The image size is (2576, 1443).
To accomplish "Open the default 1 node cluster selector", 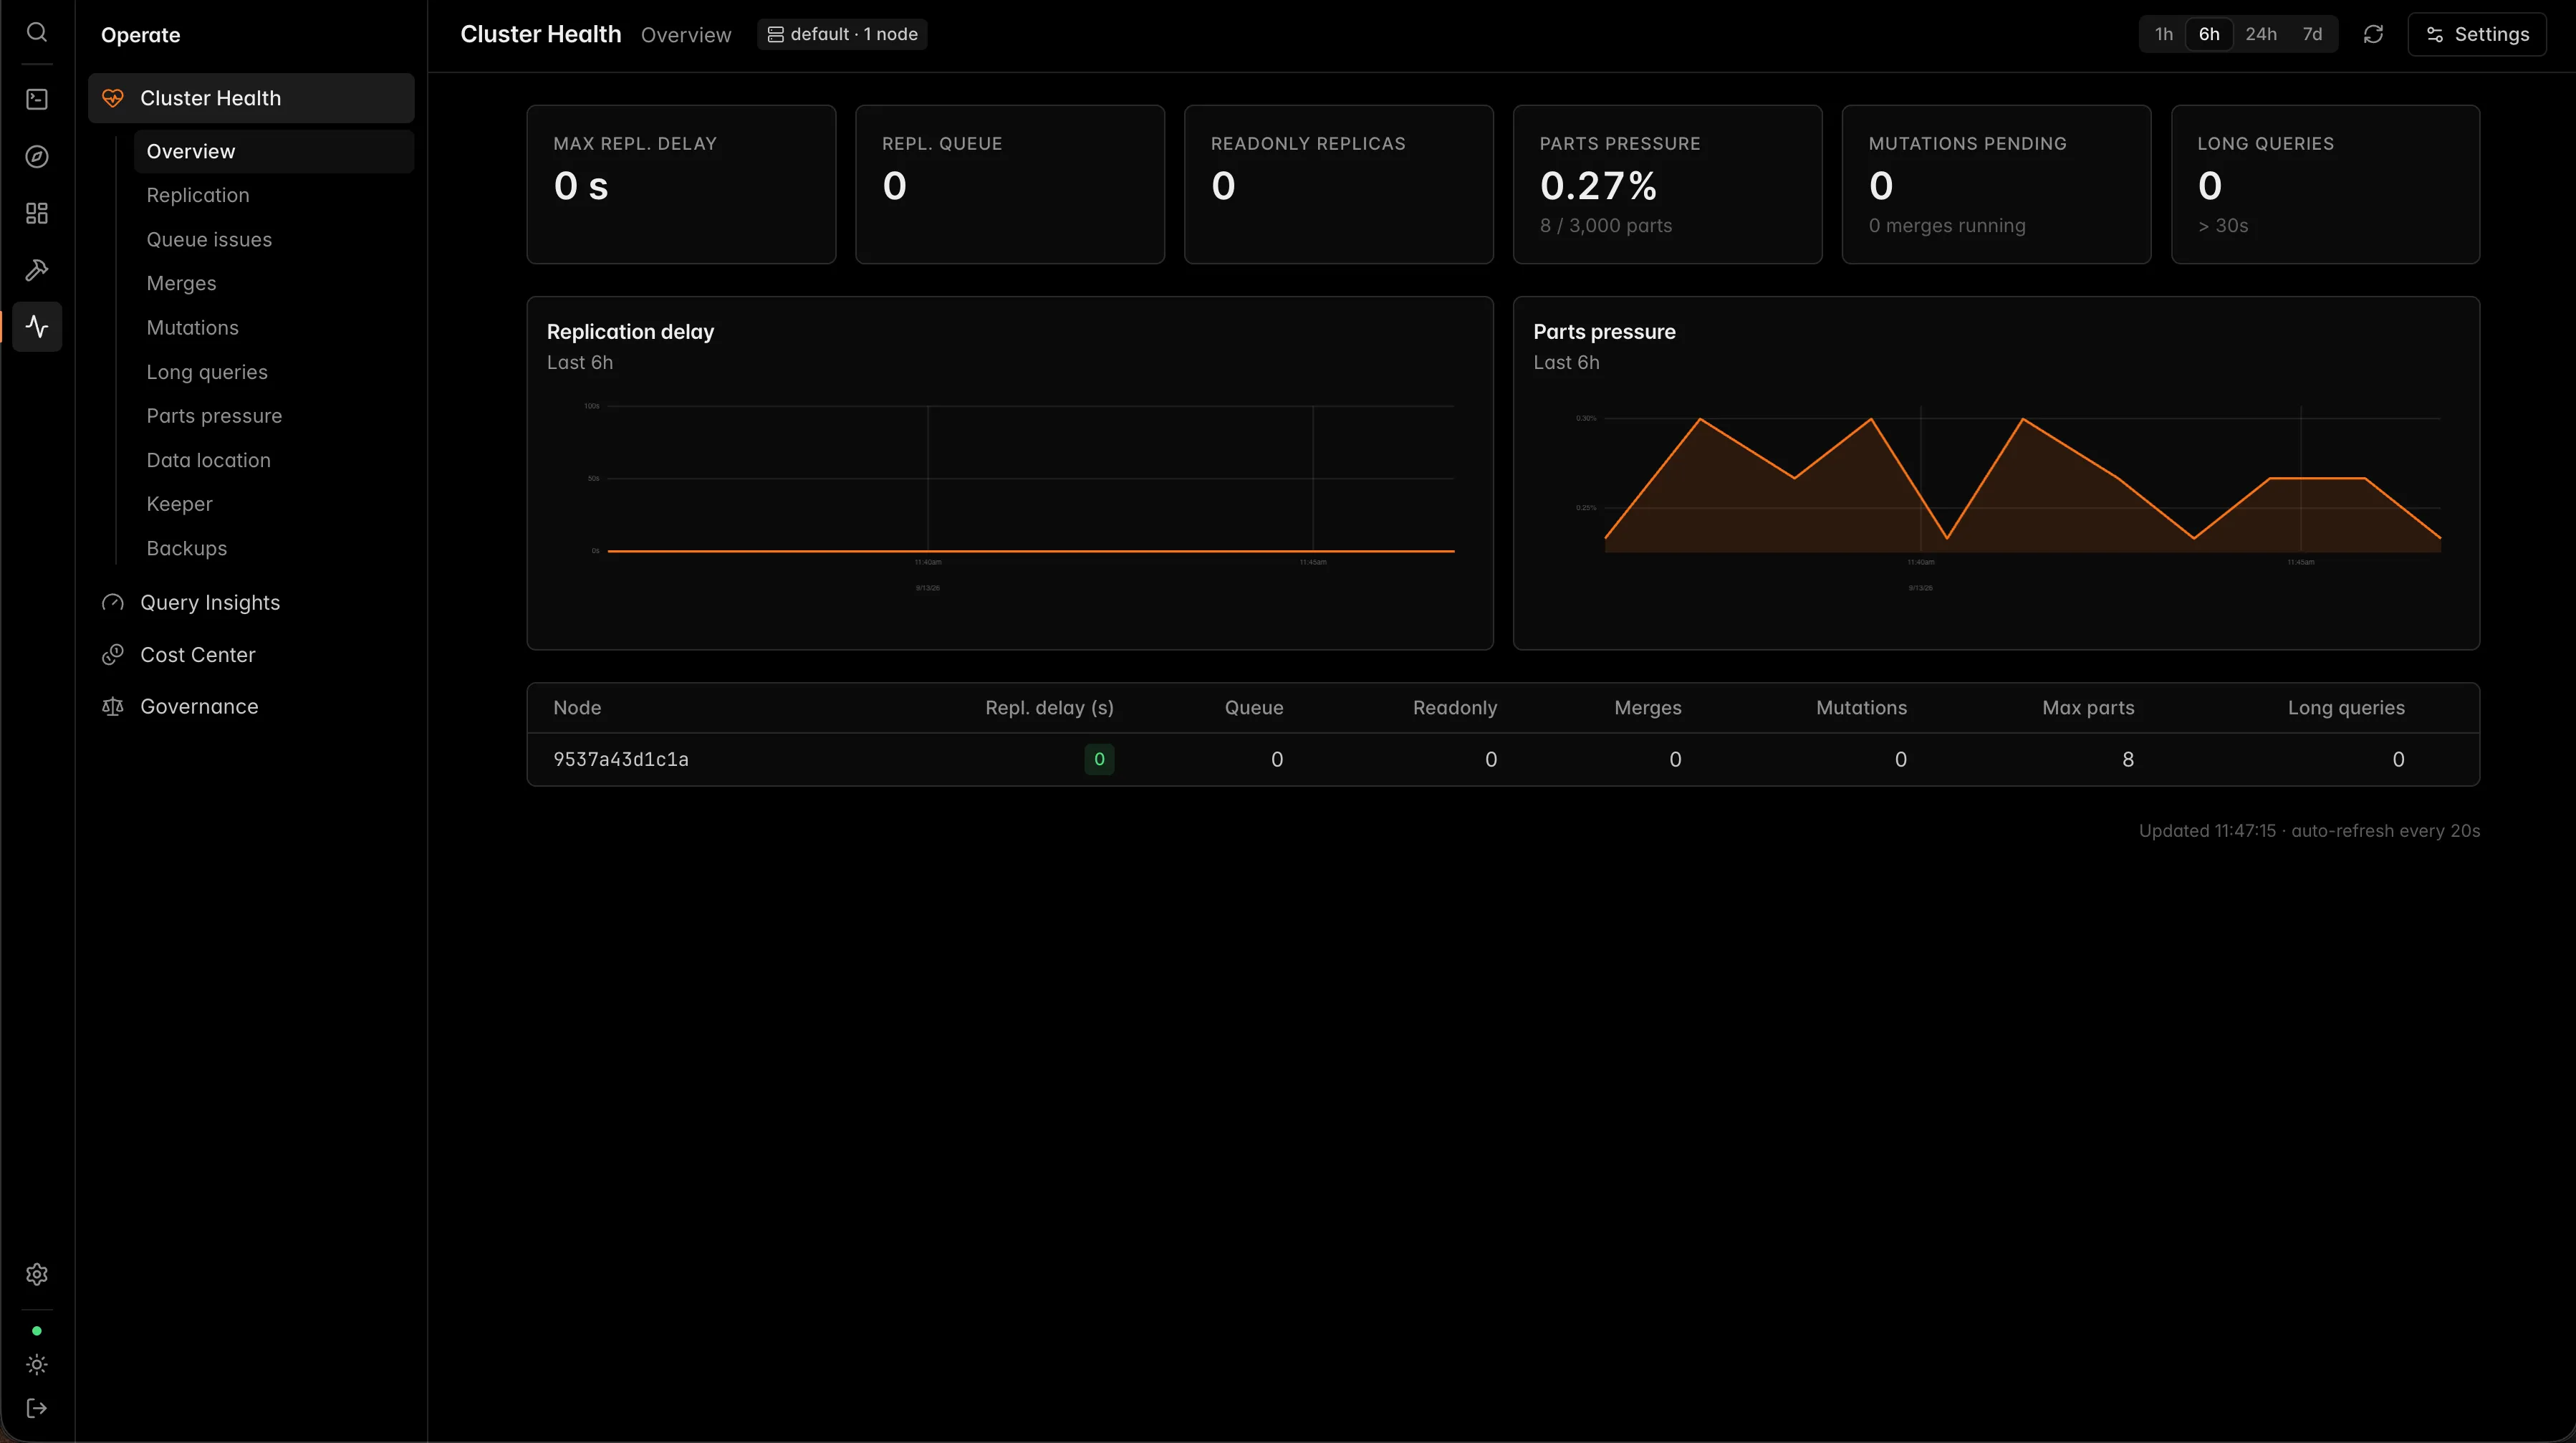I will tap(842, 34).
